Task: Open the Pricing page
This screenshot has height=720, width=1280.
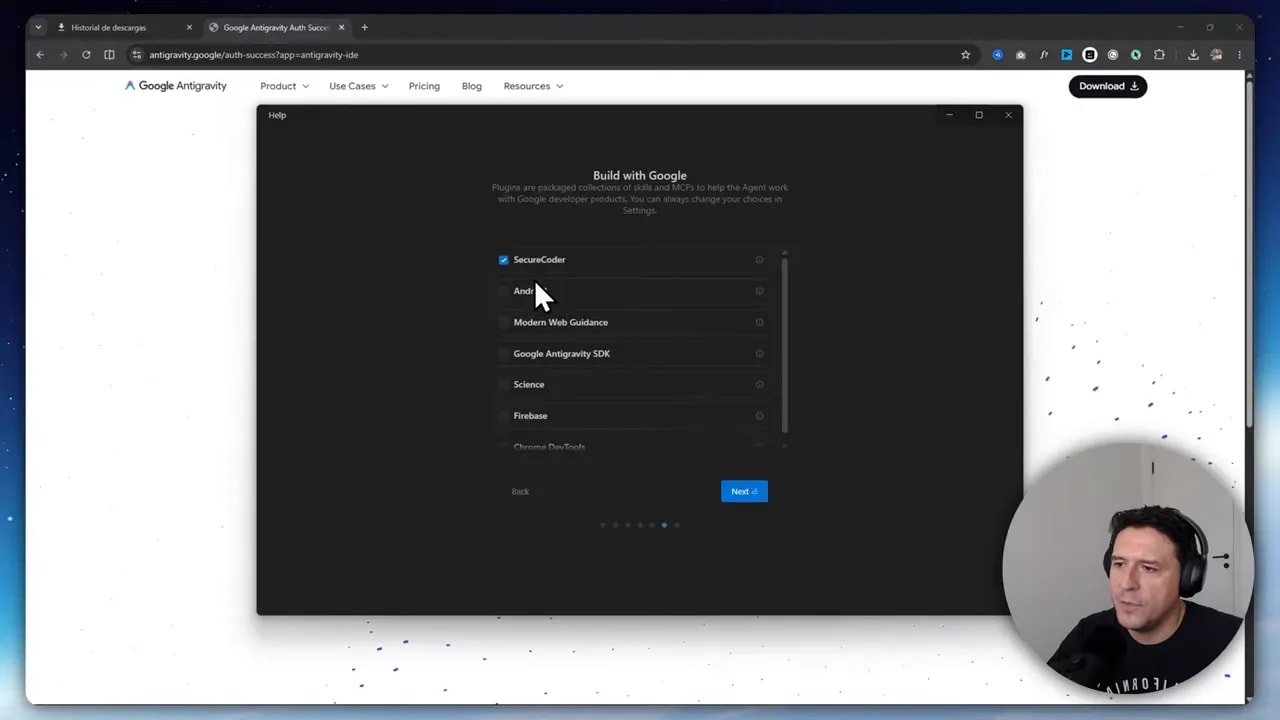Action: (x=424, y=86)
